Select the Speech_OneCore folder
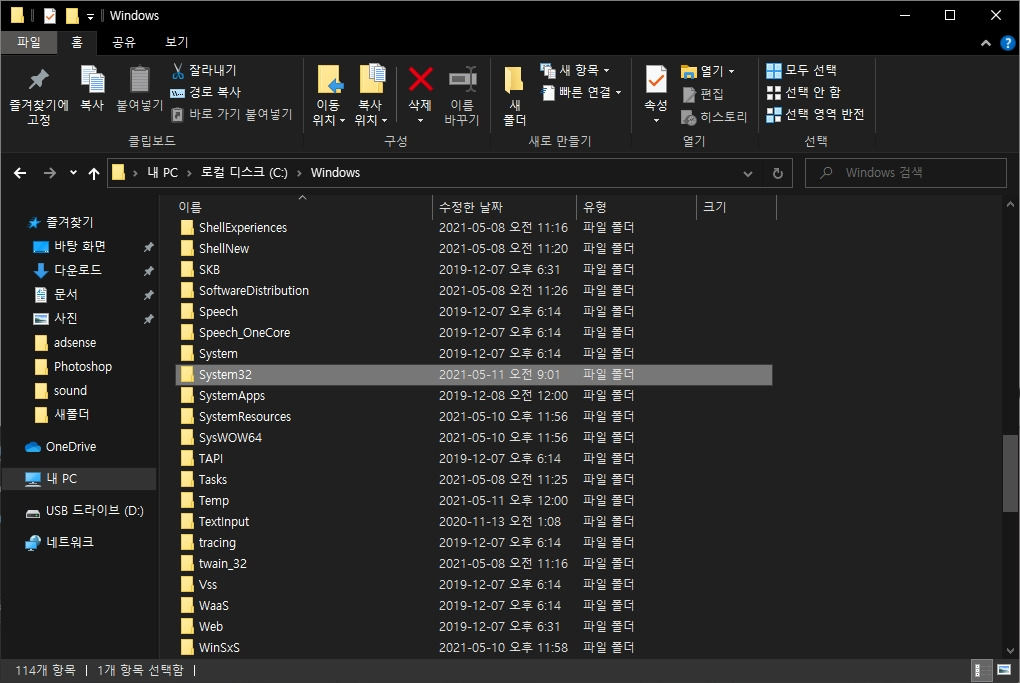This screenshot has height=683, width=1020. pyautogui.click(x=244, y=333)
